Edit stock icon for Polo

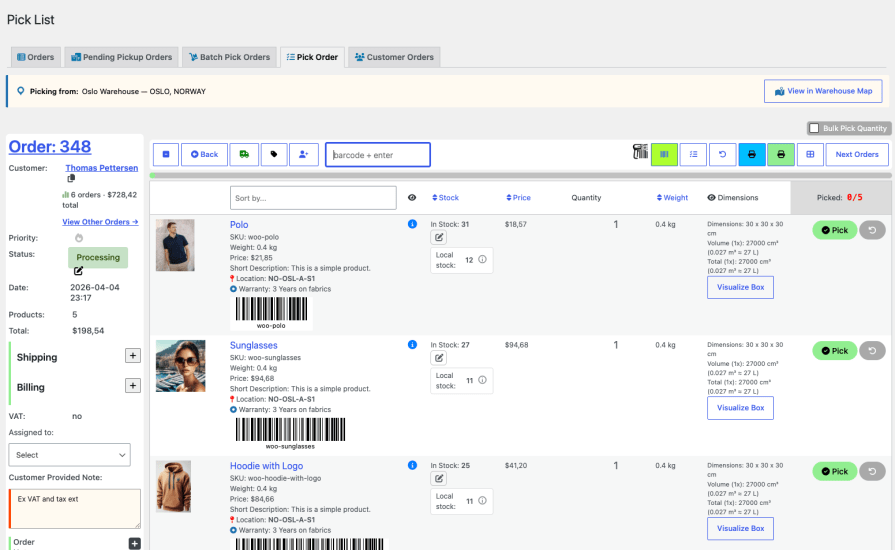click(x=439, y=237)
